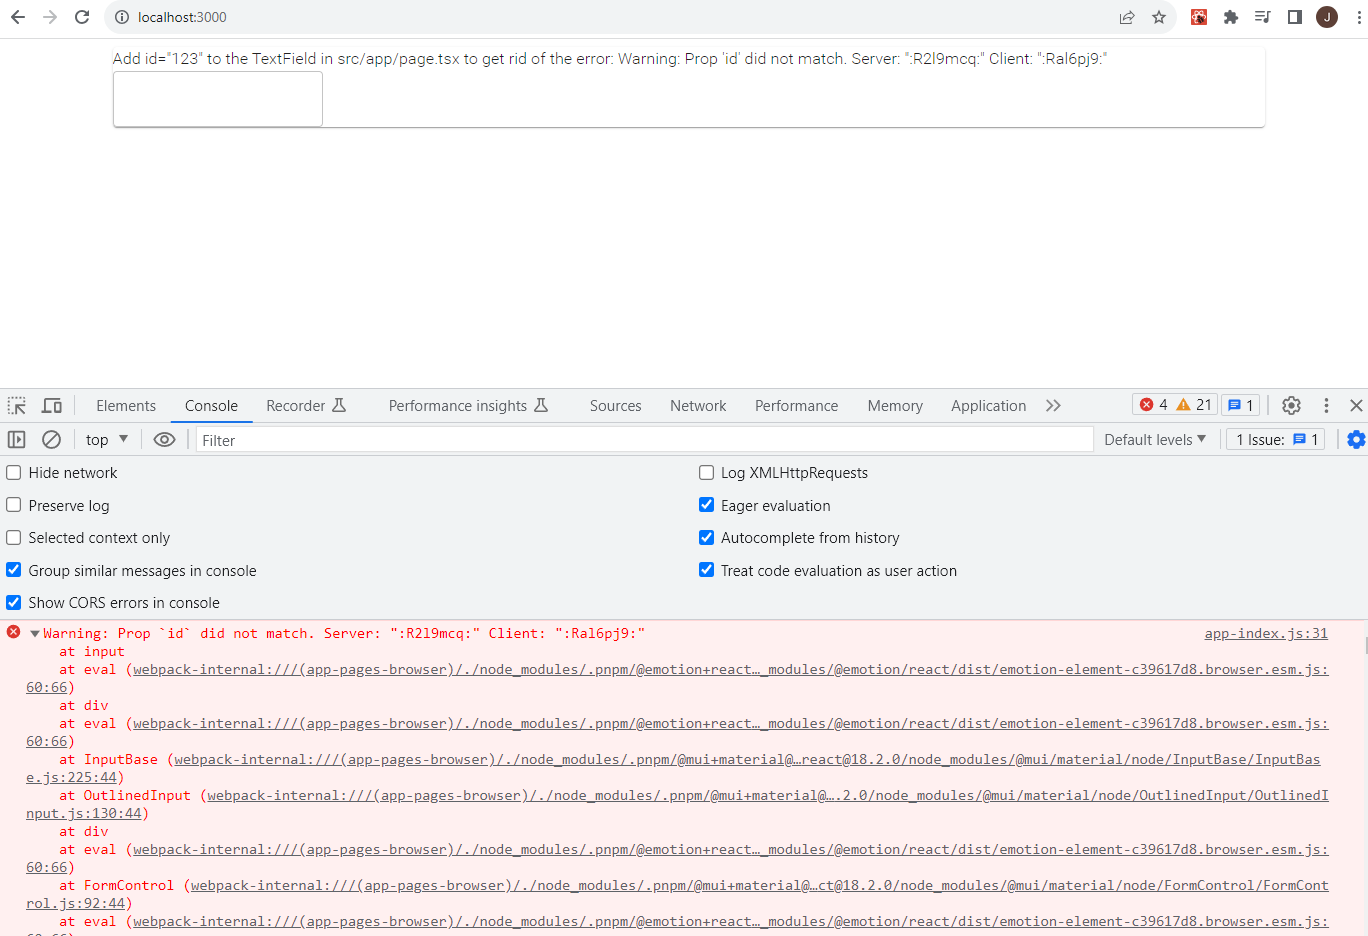Show the console sidebar panel icon
1368x936 pixels.
click(x=17, y=439)
